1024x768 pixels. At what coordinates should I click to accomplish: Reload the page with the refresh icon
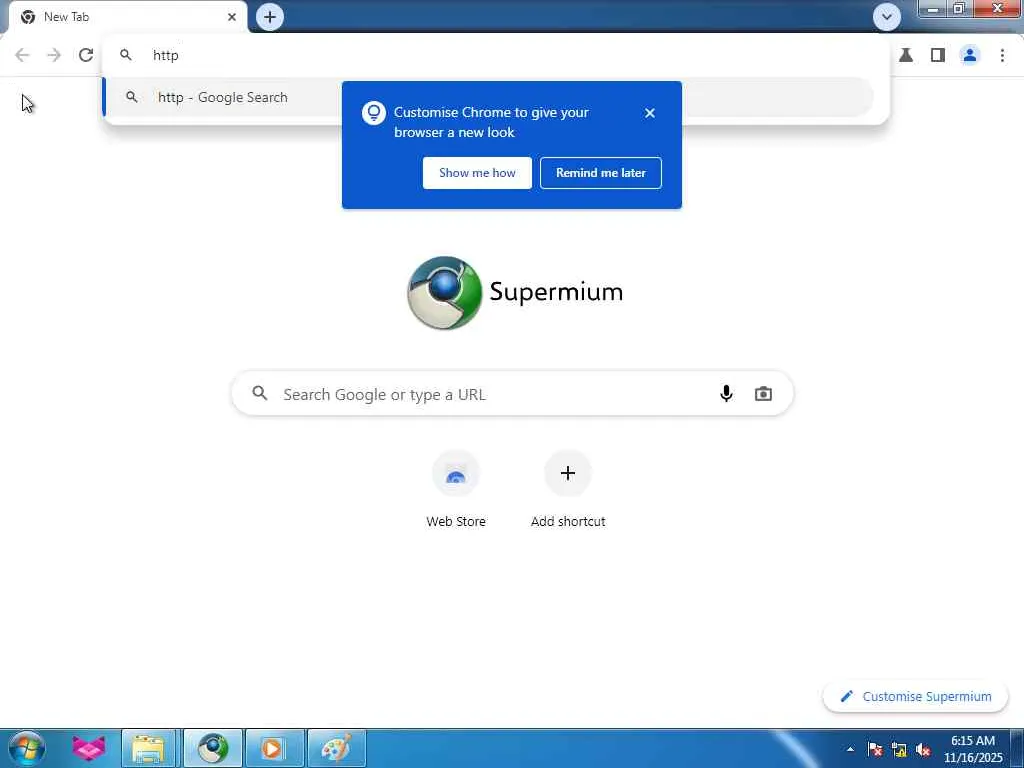pyautogui.click(x=86, y=55)
